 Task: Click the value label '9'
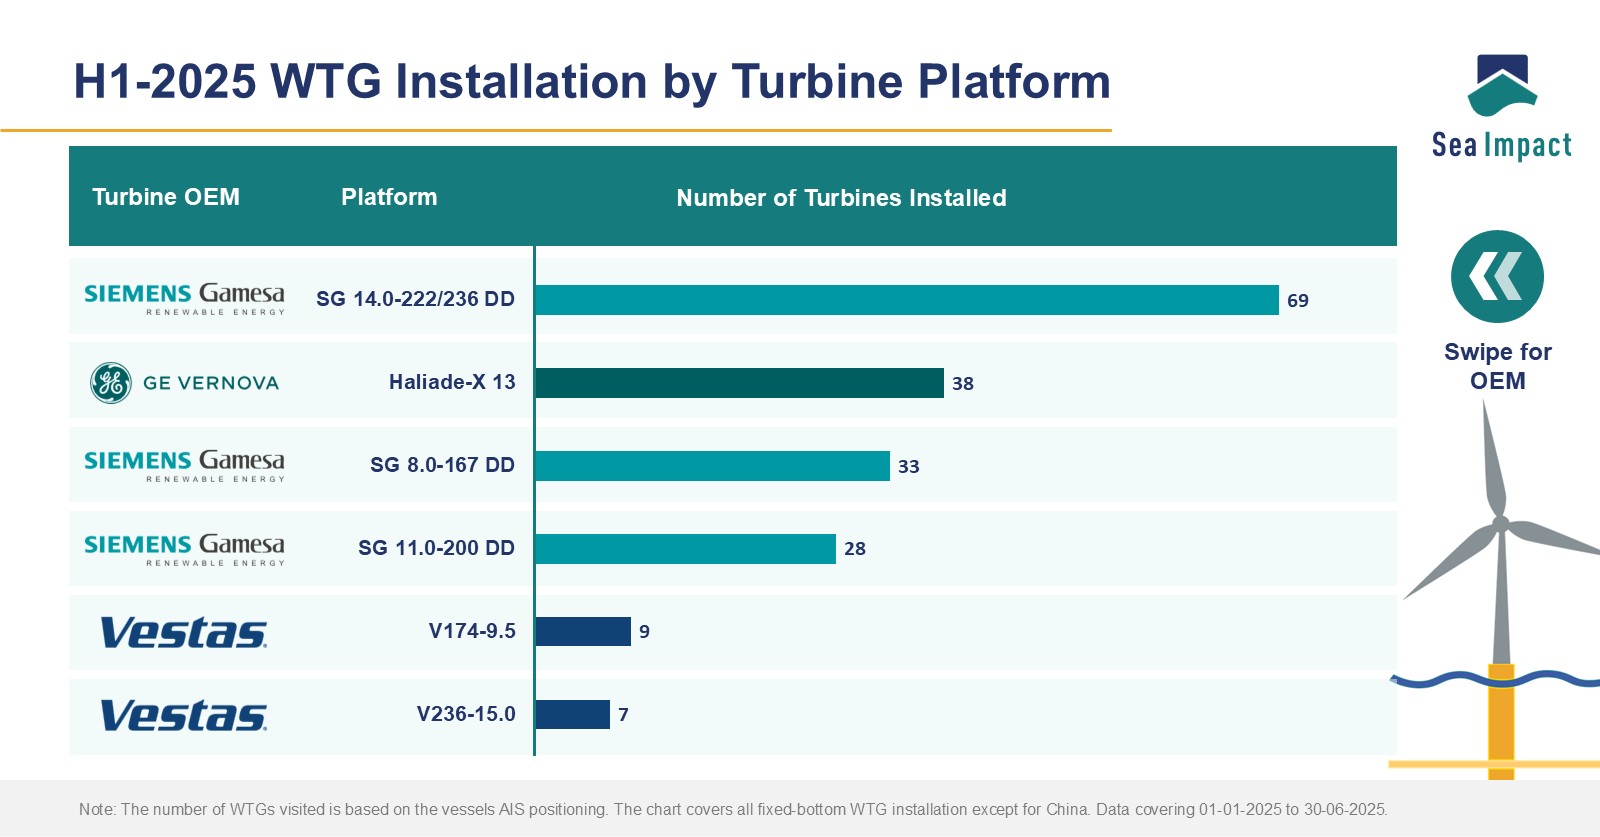pos(645,632)
